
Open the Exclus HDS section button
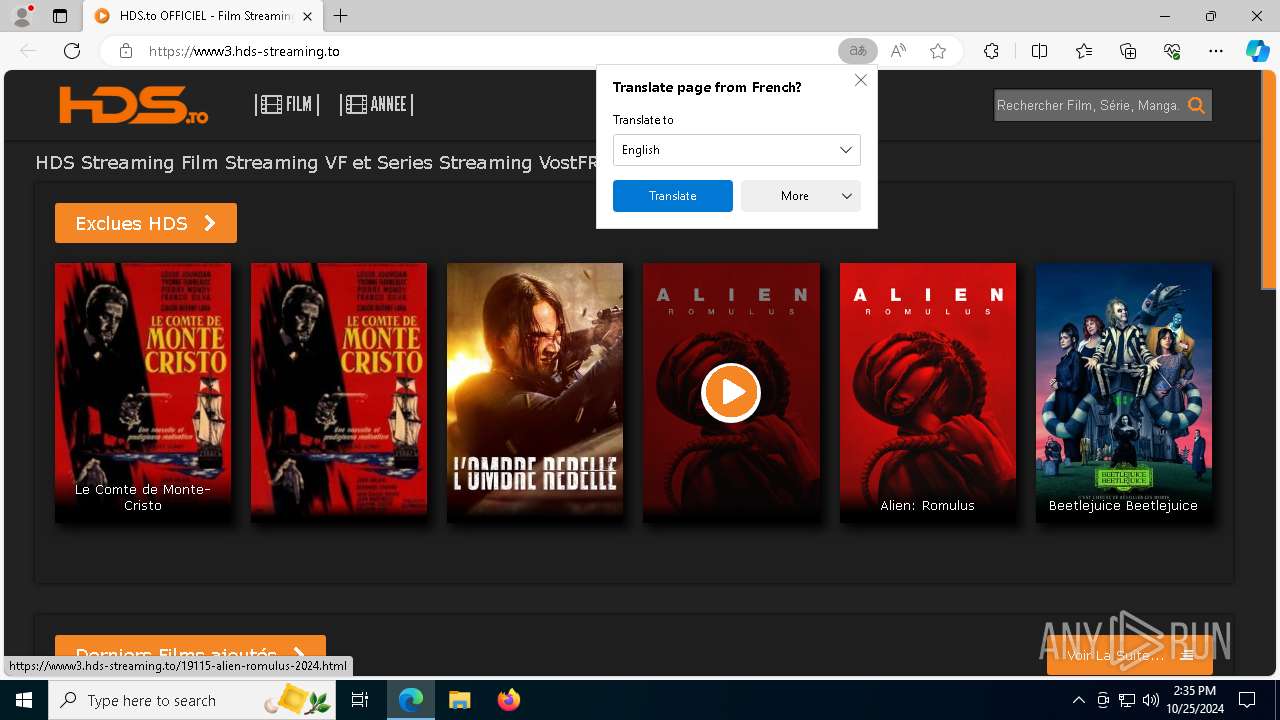(146, 223)
